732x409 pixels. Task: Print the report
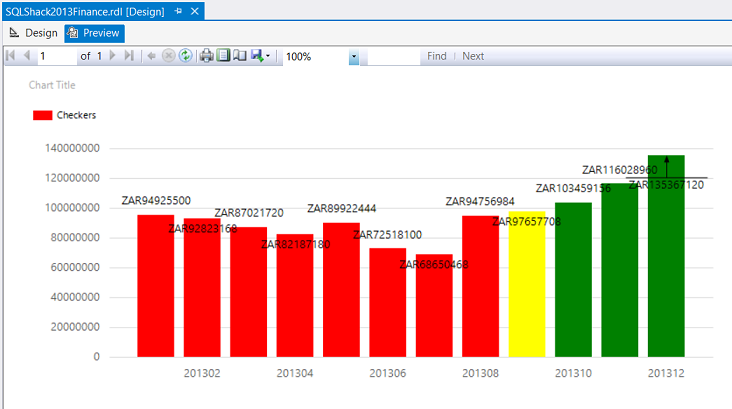[206, 56]
